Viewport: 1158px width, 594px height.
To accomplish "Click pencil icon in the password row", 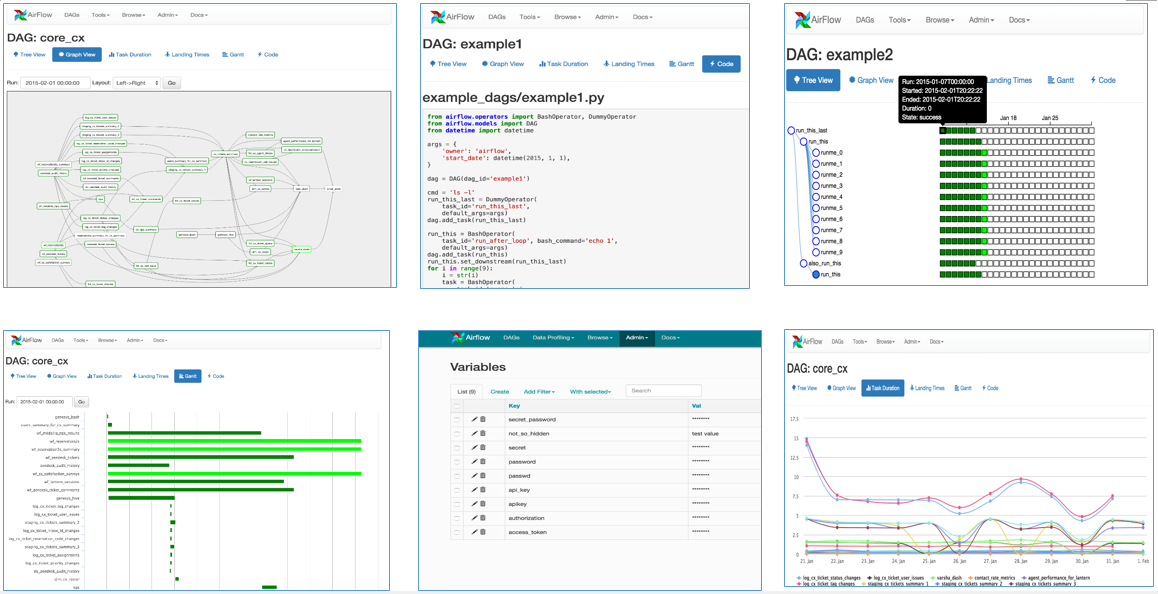I will [475, 461].
